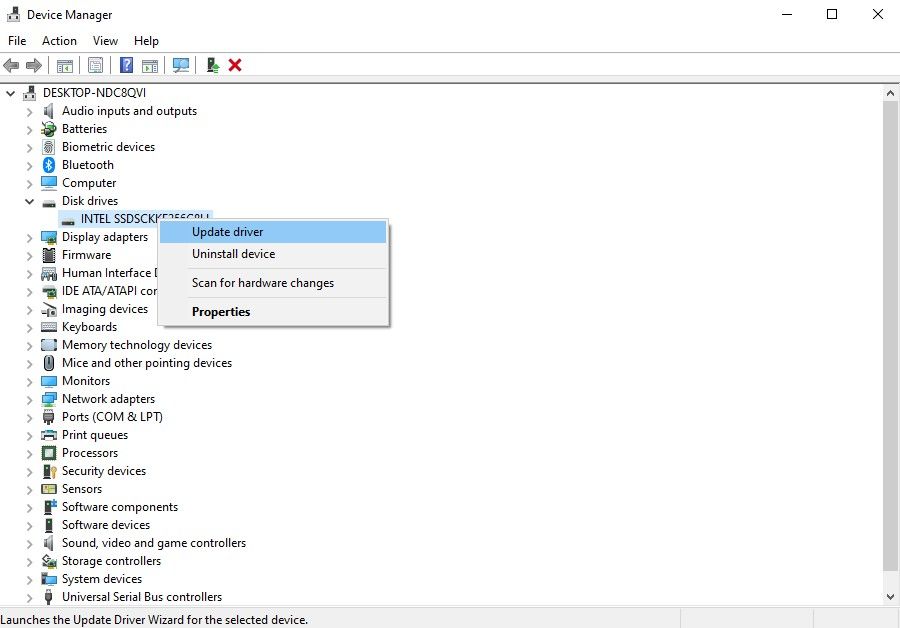900x628 pixels.
Task: Expand the Network adapters category chevron
Action: click(x=29, y=399)
